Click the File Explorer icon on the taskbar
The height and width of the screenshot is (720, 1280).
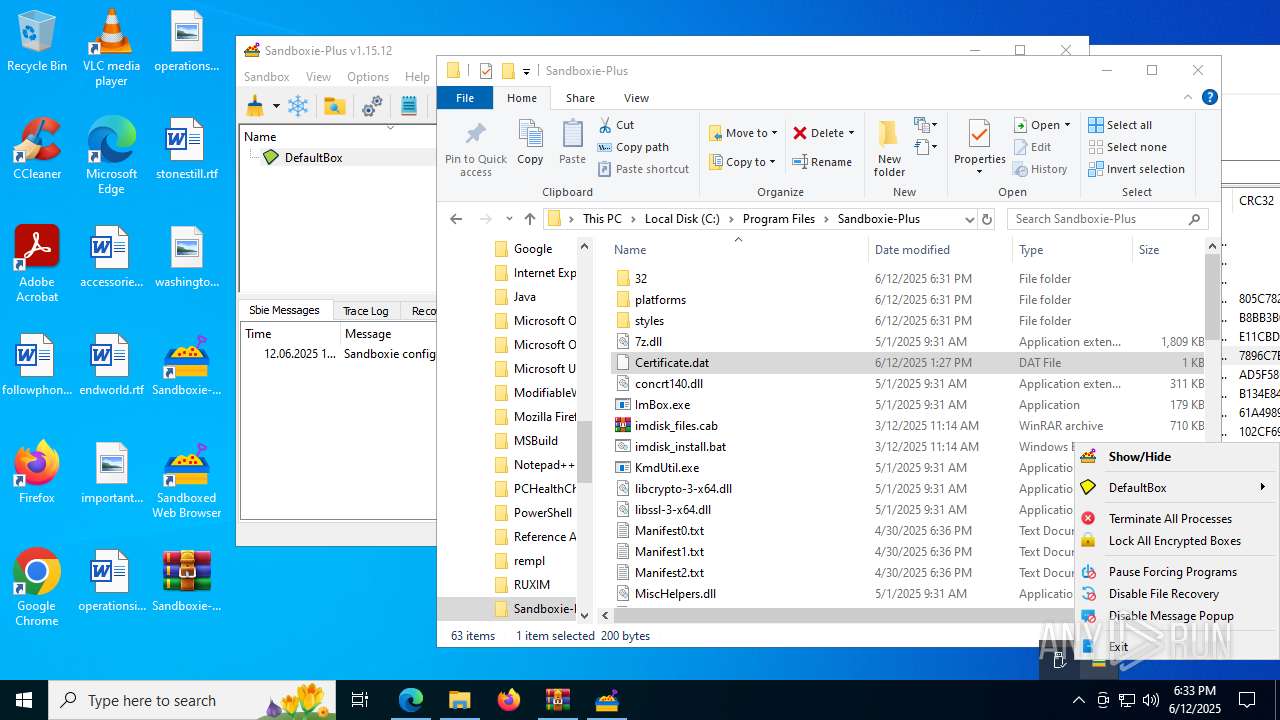pos(459,700)
